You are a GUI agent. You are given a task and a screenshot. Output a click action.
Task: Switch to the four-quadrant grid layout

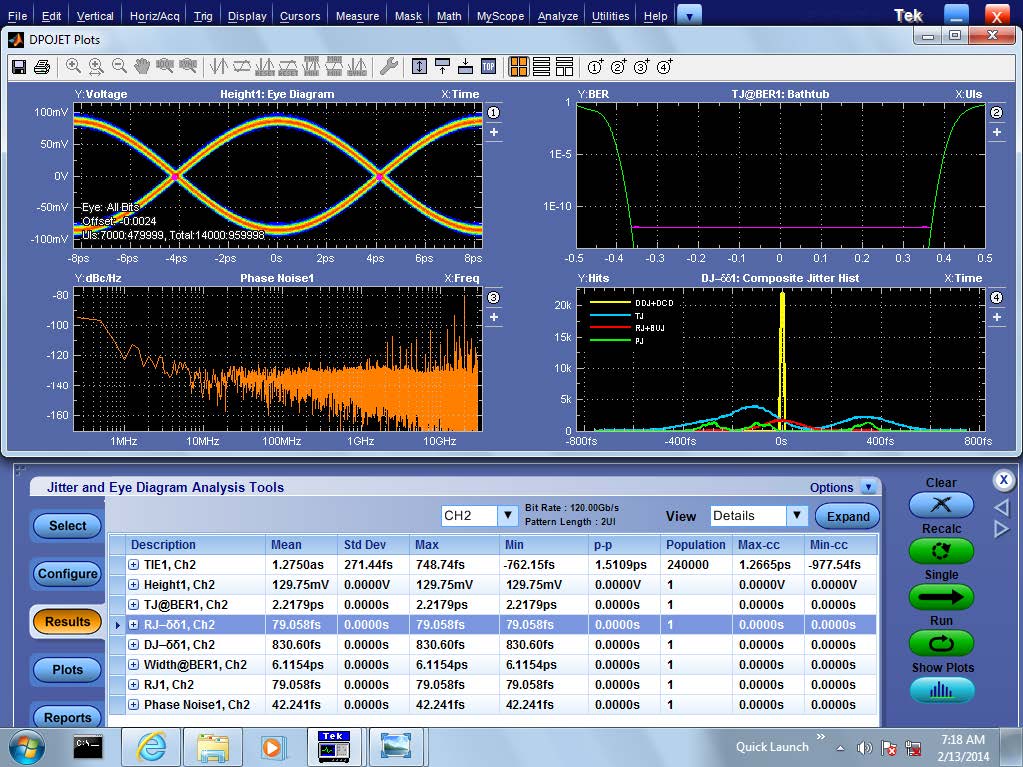click(x=518, y=67)
